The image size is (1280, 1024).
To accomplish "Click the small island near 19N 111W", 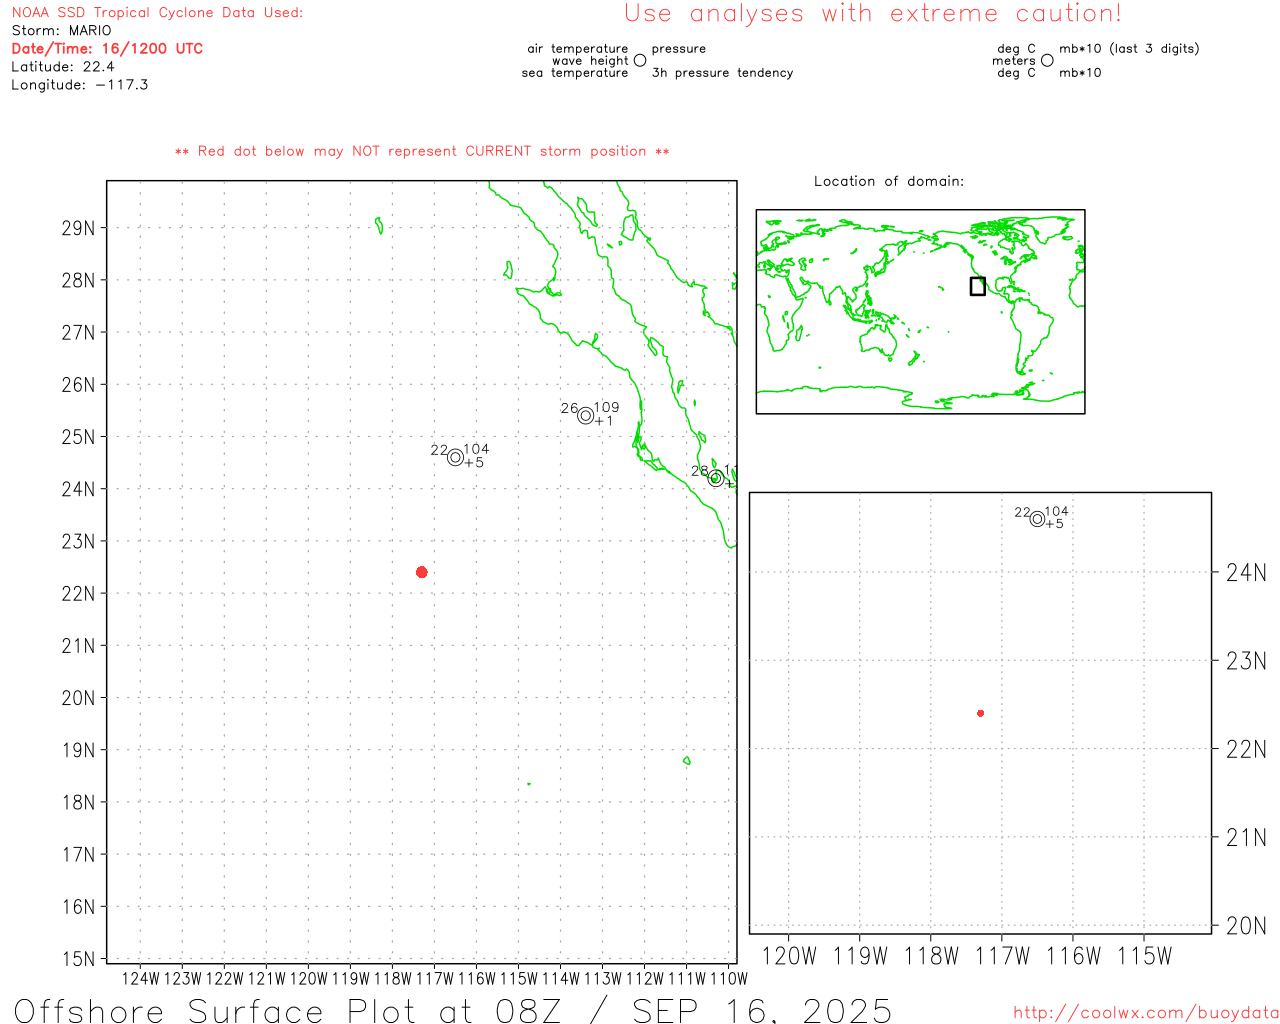I will click(x=686, y=761).
